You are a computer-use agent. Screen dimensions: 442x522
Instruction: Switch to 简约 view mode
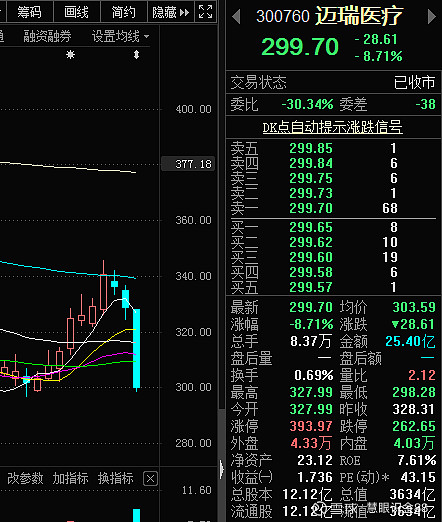[124, 12]
